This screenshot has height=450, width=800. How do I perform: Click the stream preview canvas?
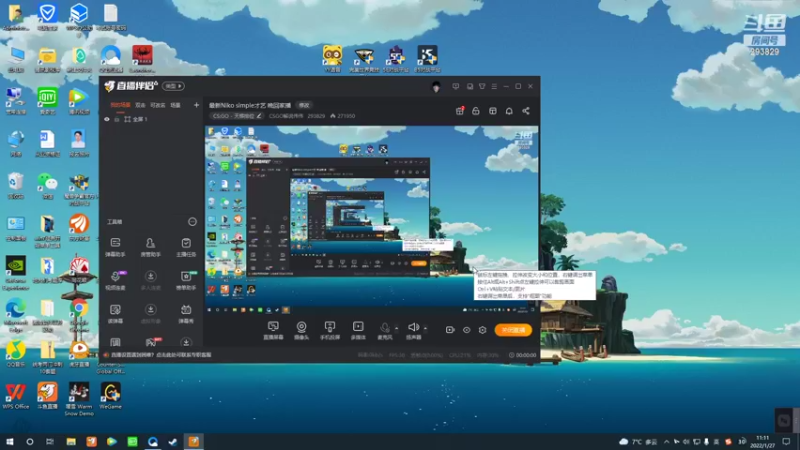pyautogui.click(x=371, y=219)
